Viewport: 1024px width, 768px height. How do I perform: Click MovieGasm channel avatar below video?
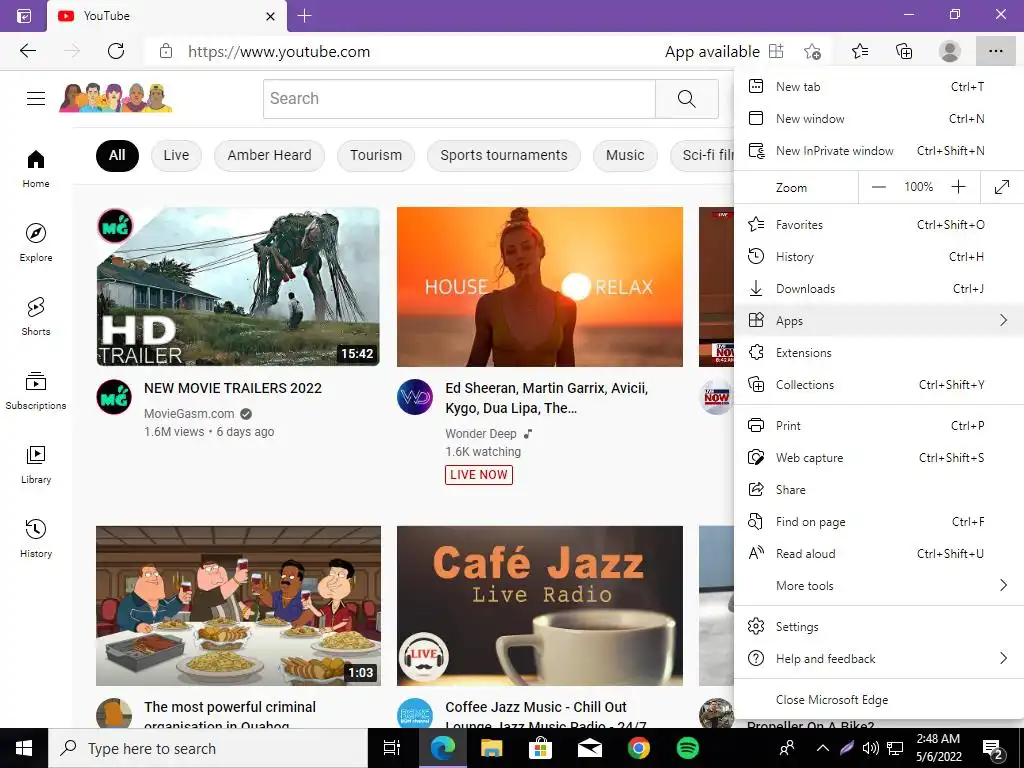[x=114, y=396]
